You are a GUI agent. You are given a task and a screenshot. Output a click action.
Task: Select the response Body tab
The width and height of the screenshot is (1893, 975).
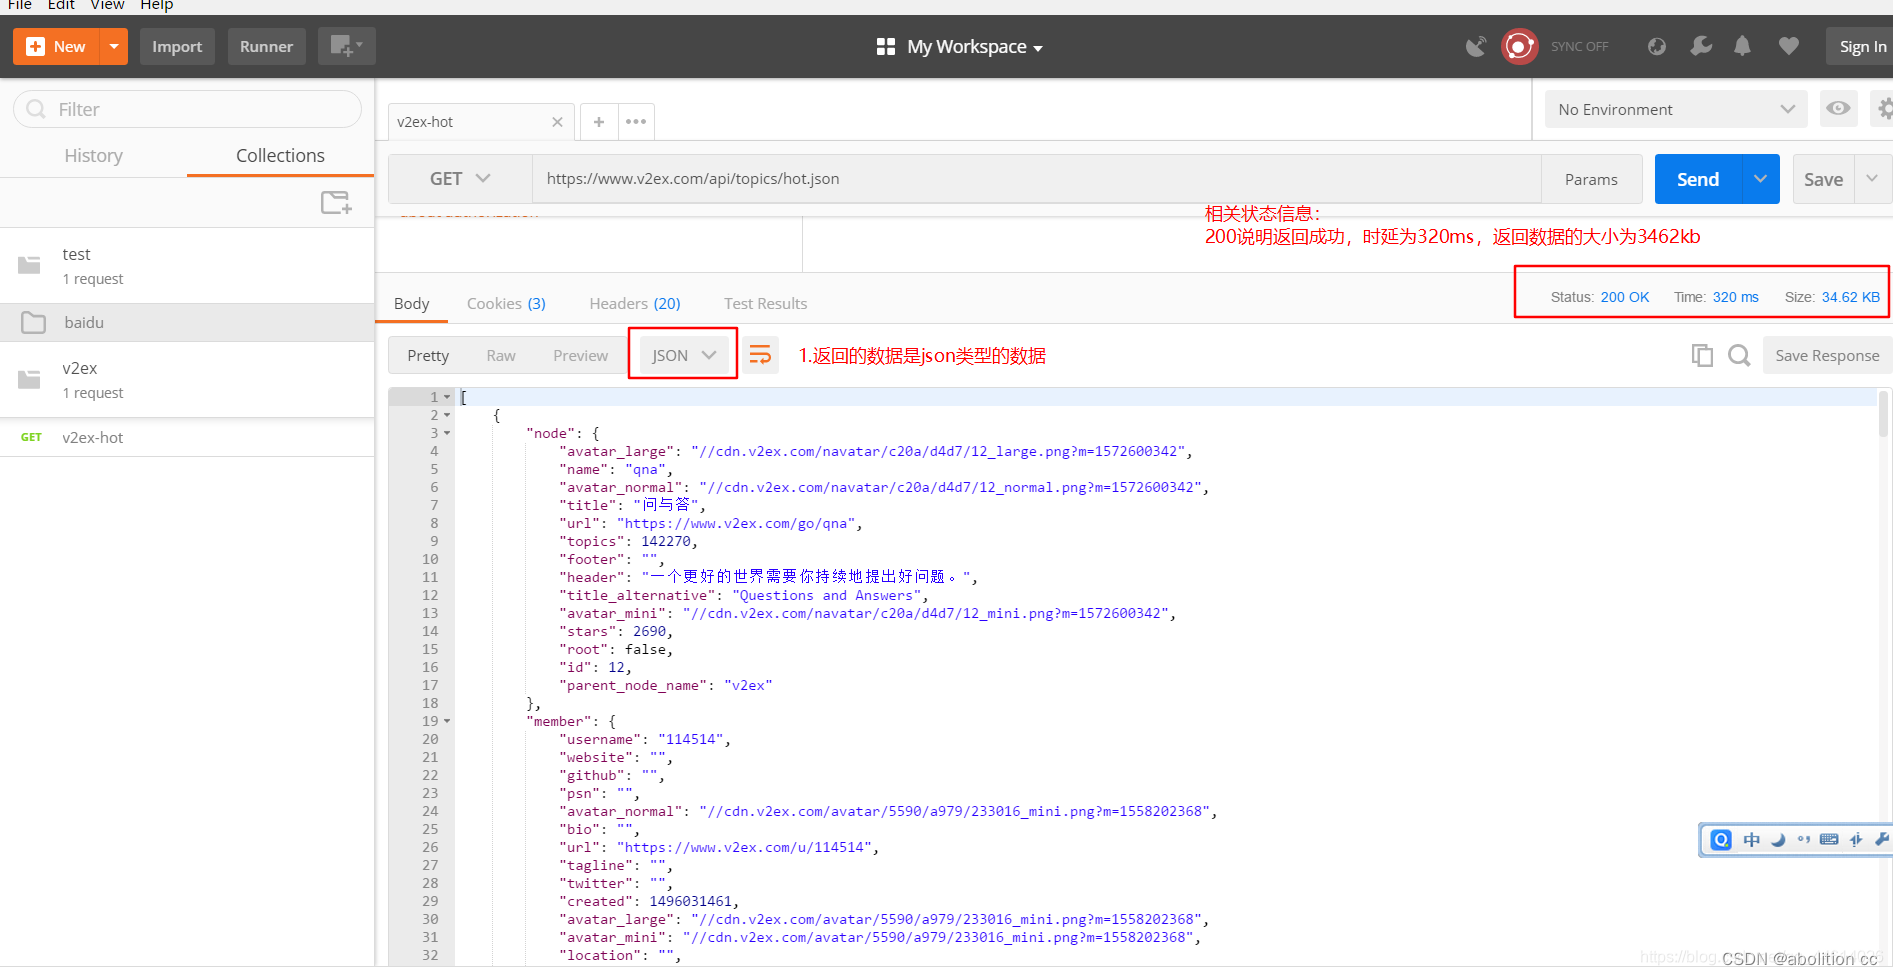pos(411,303)
